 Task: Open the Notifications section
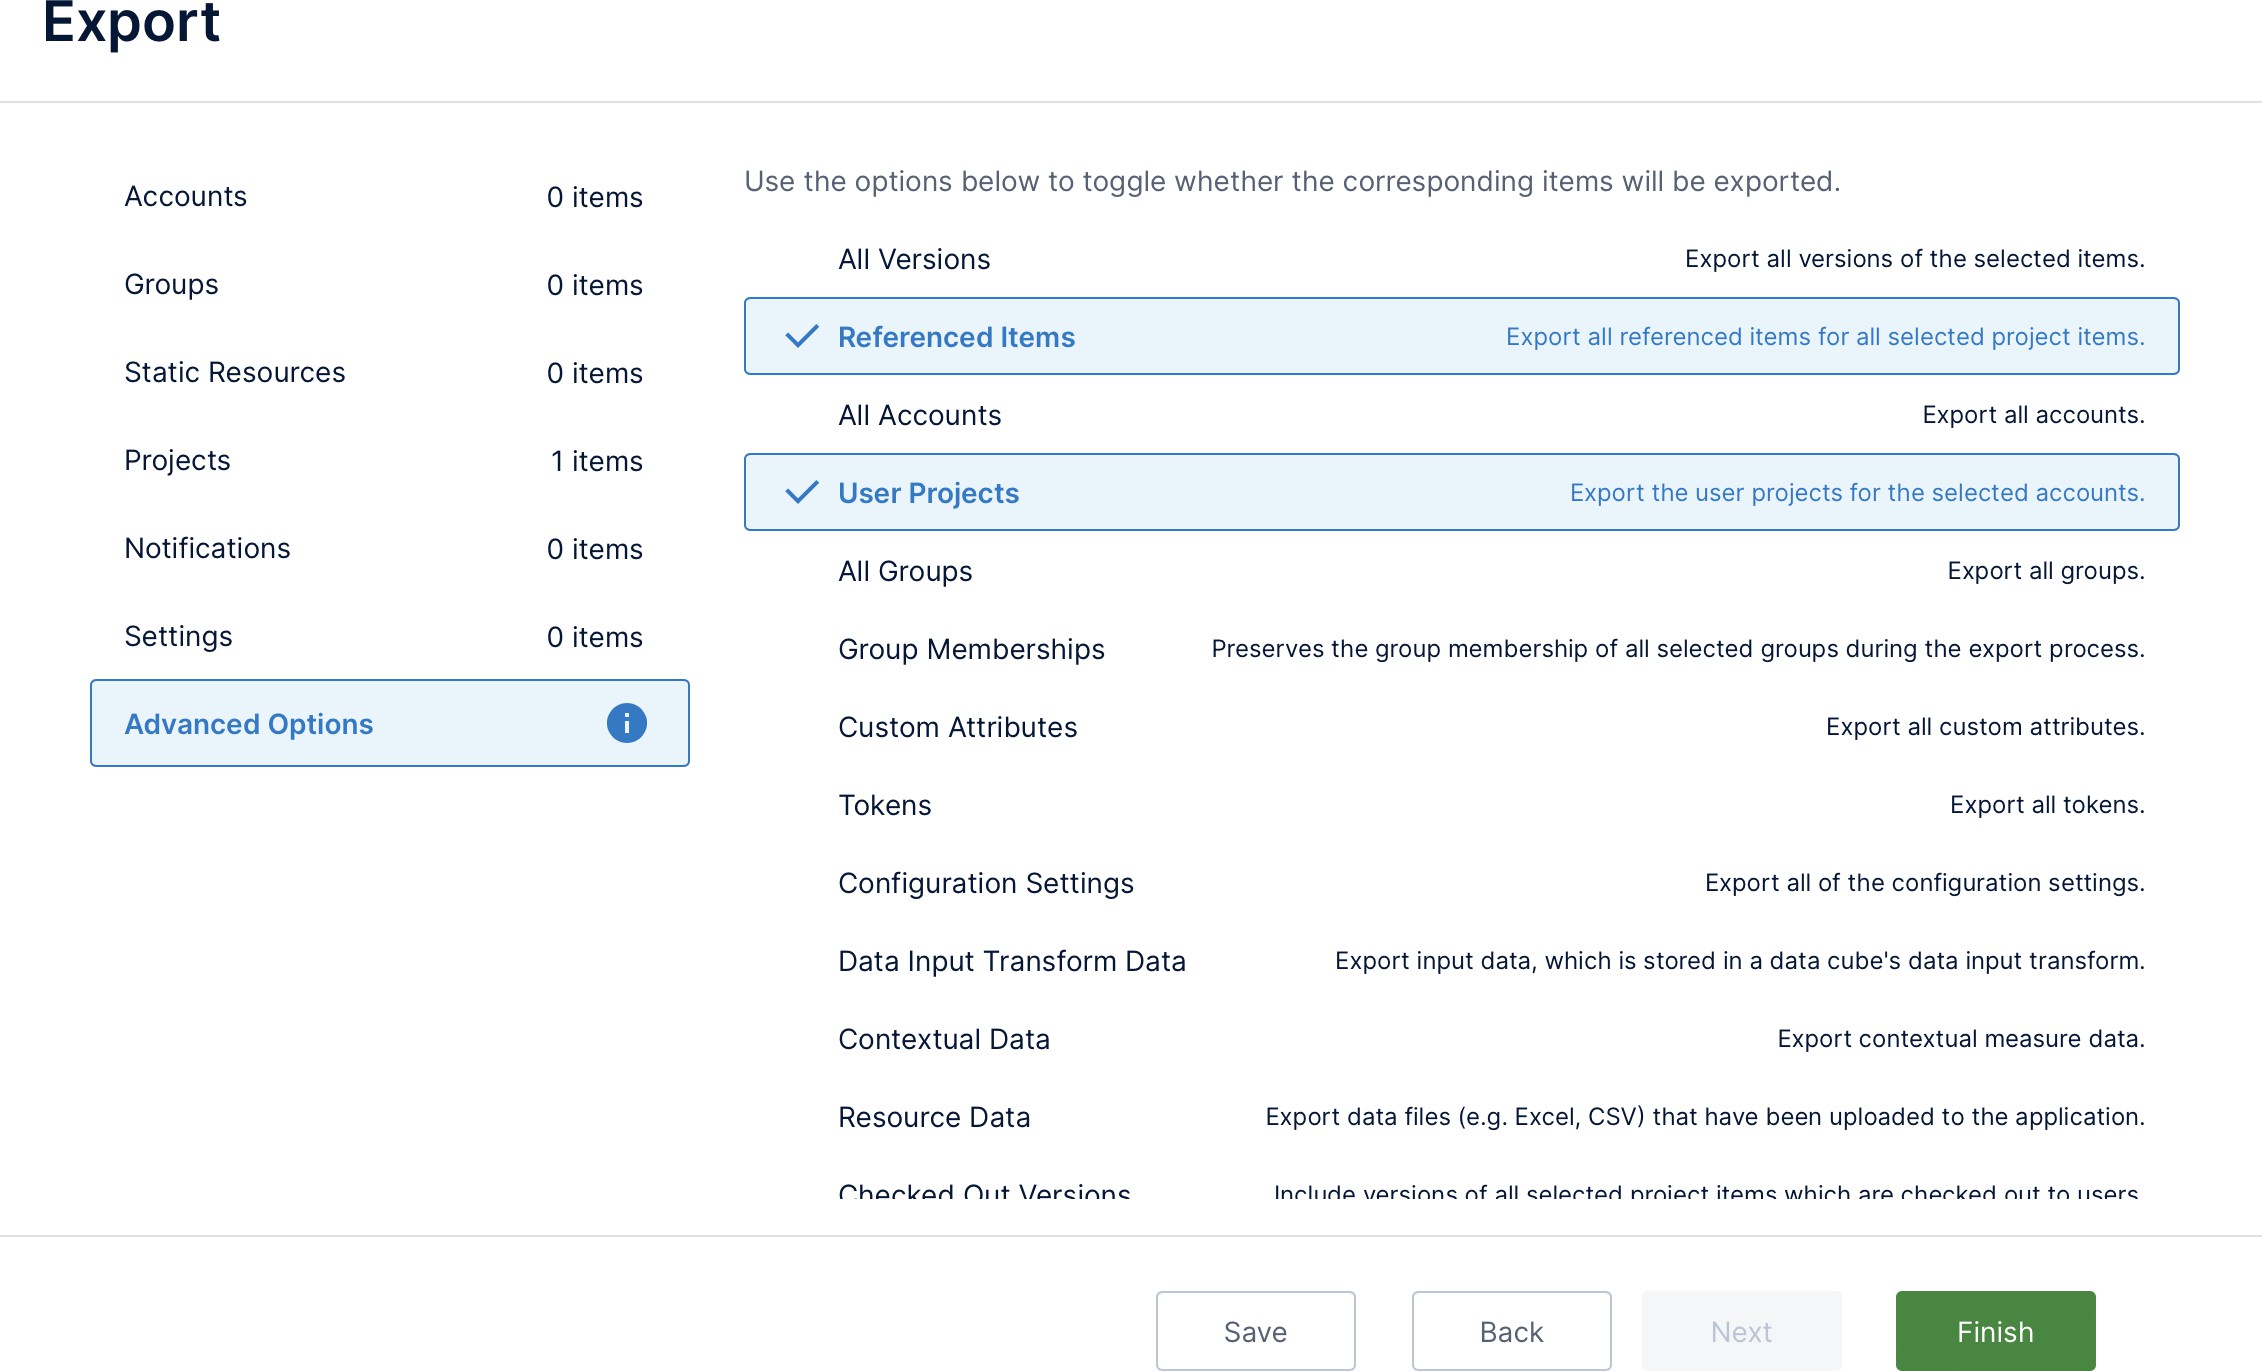[207, 548]
